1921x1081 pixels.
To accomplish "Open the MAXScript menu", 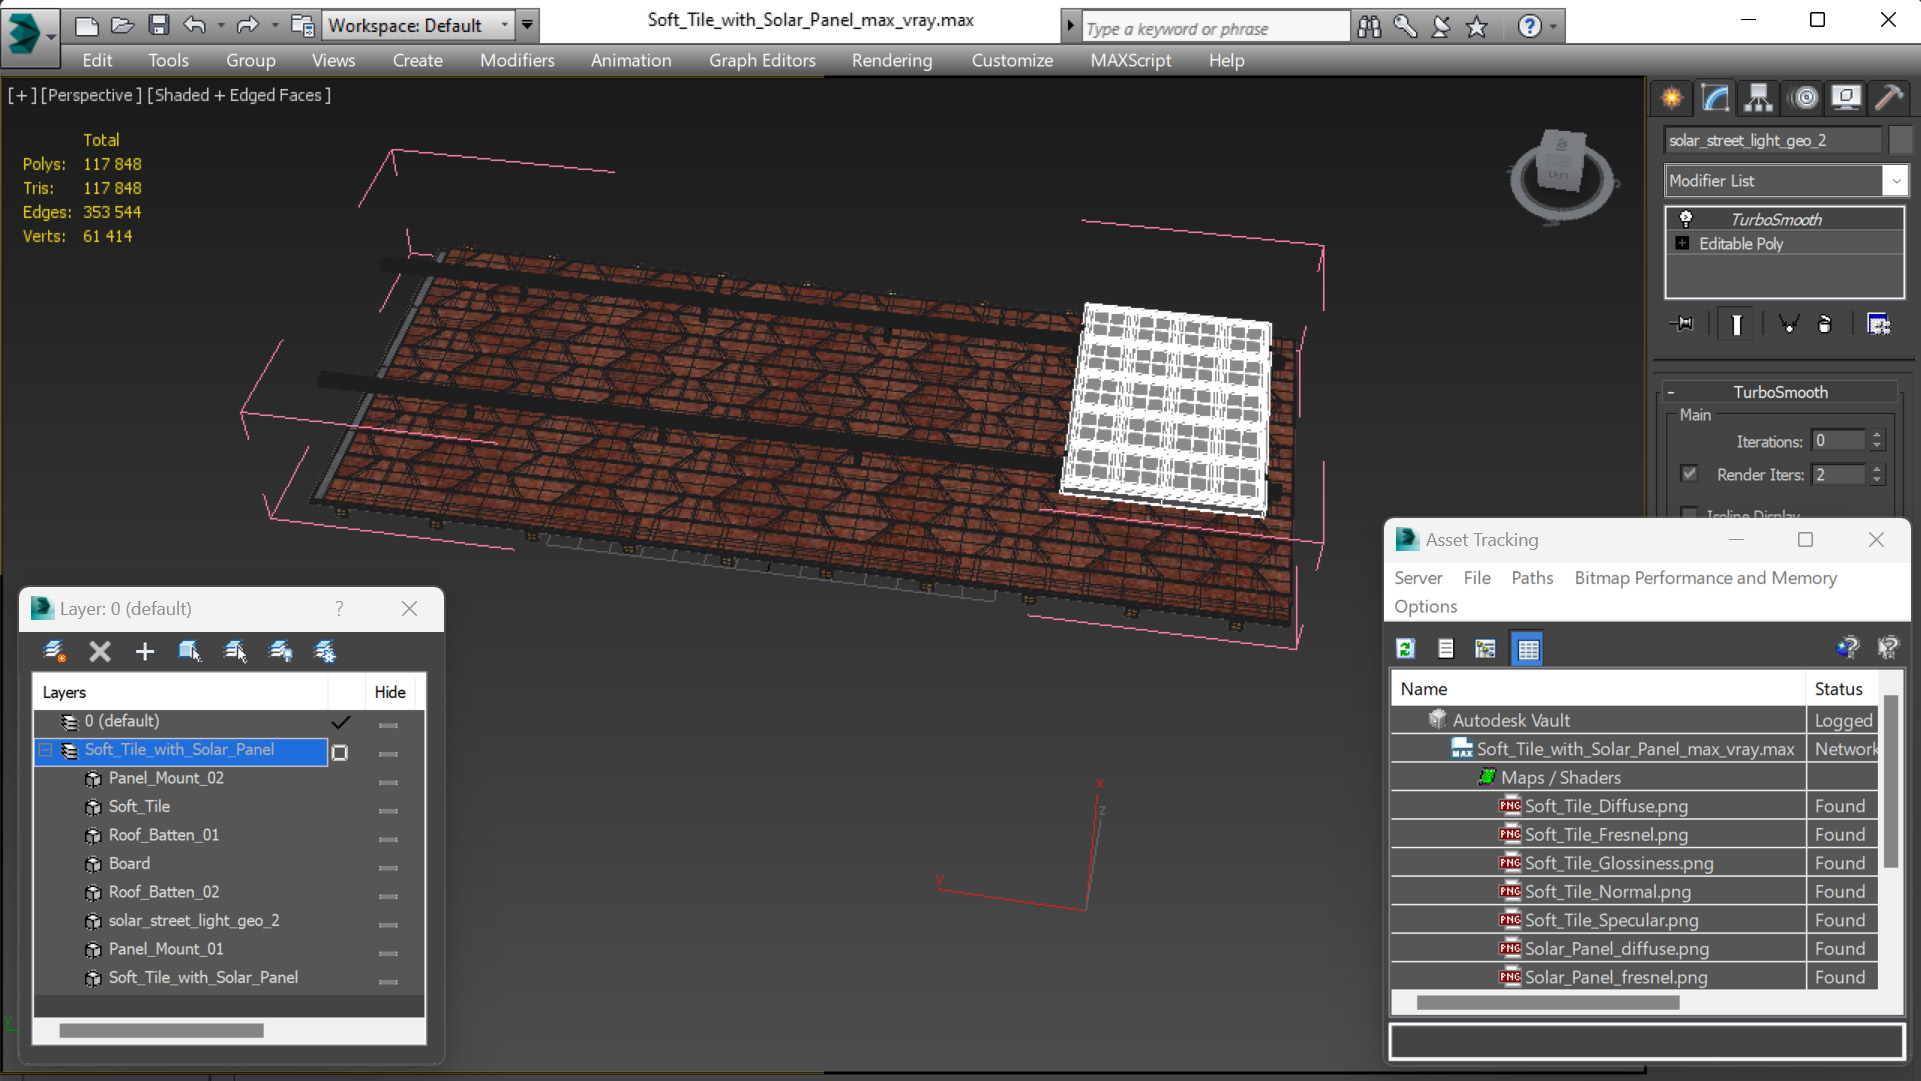I will (x=1130, y=60).
